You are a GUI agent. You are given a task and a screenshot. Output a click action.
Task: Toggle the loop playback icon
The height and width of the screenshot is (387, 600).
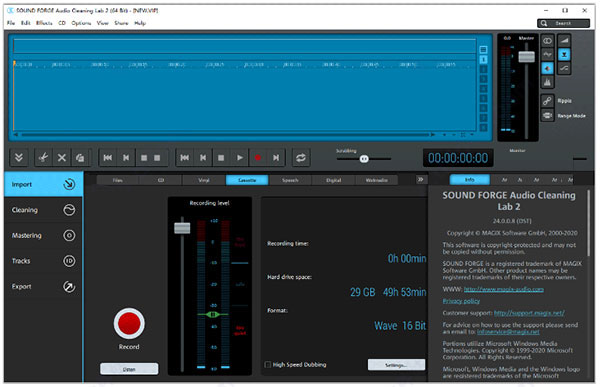tap(301, 157)
